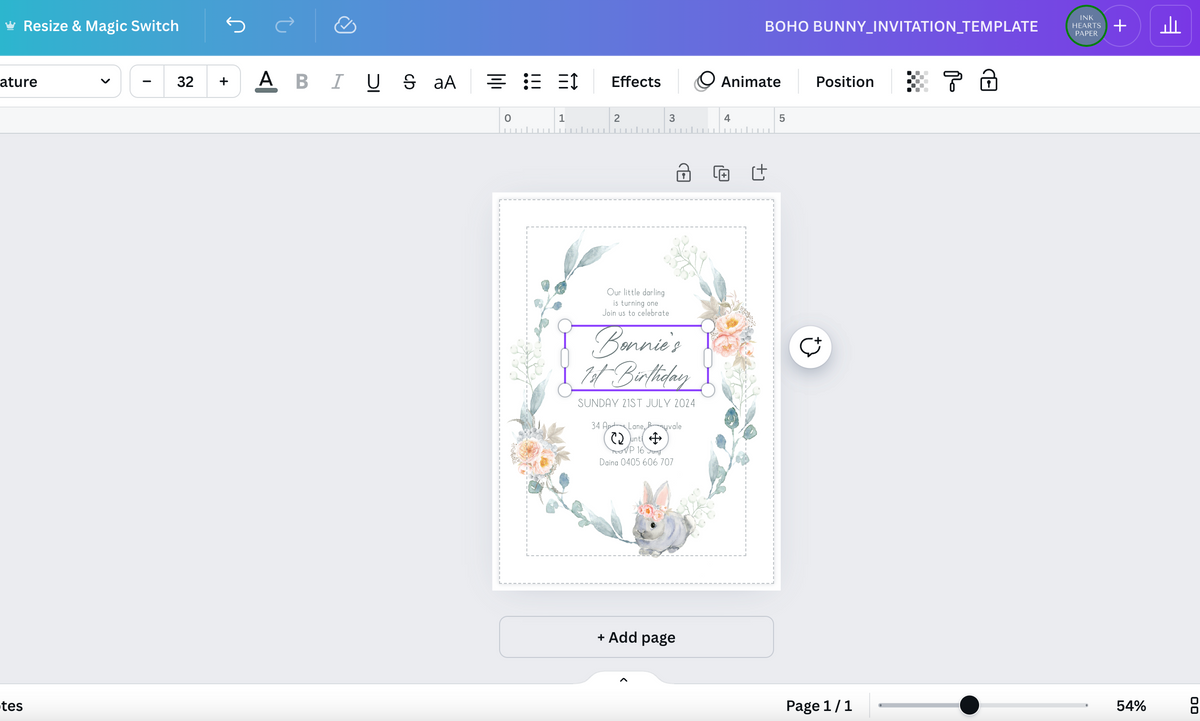Undo the last action
Image resolution: width=1200 pixels, height=721 pixels.
click(x=236, y=25)
